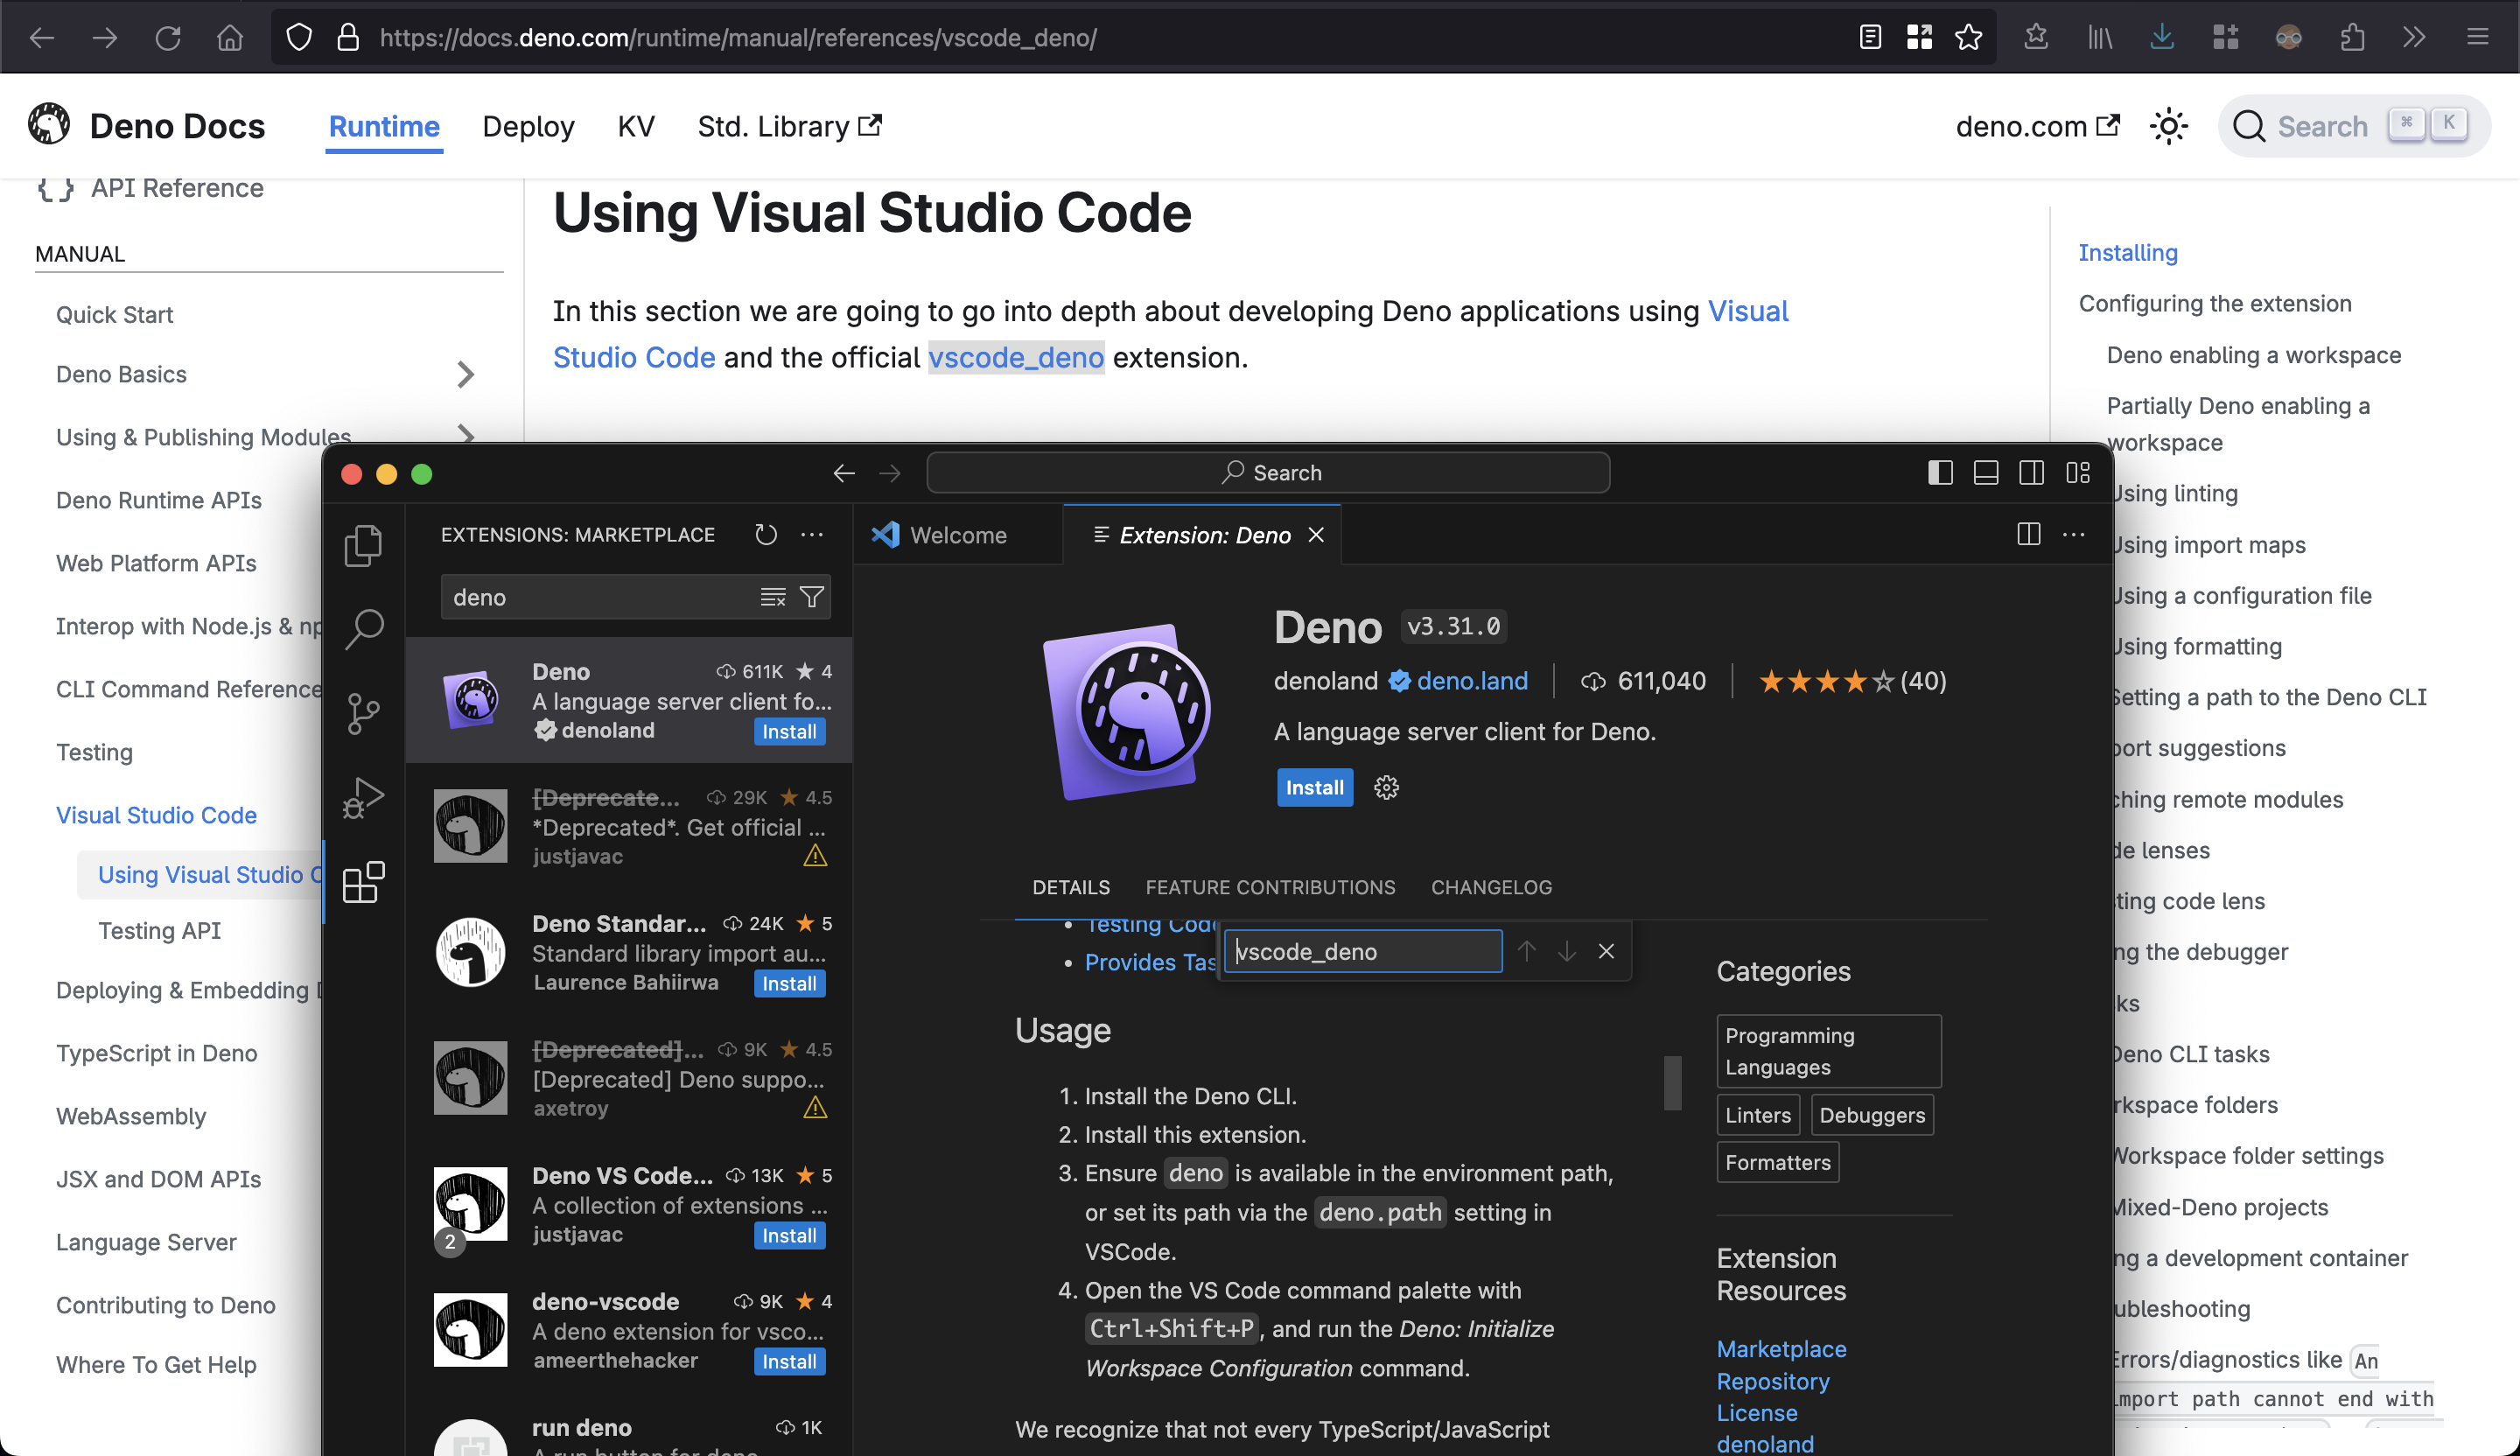Screen dimensions: 2520x1456
Task: Open Firefox application hamburger menu
Action: (2477, 38)
